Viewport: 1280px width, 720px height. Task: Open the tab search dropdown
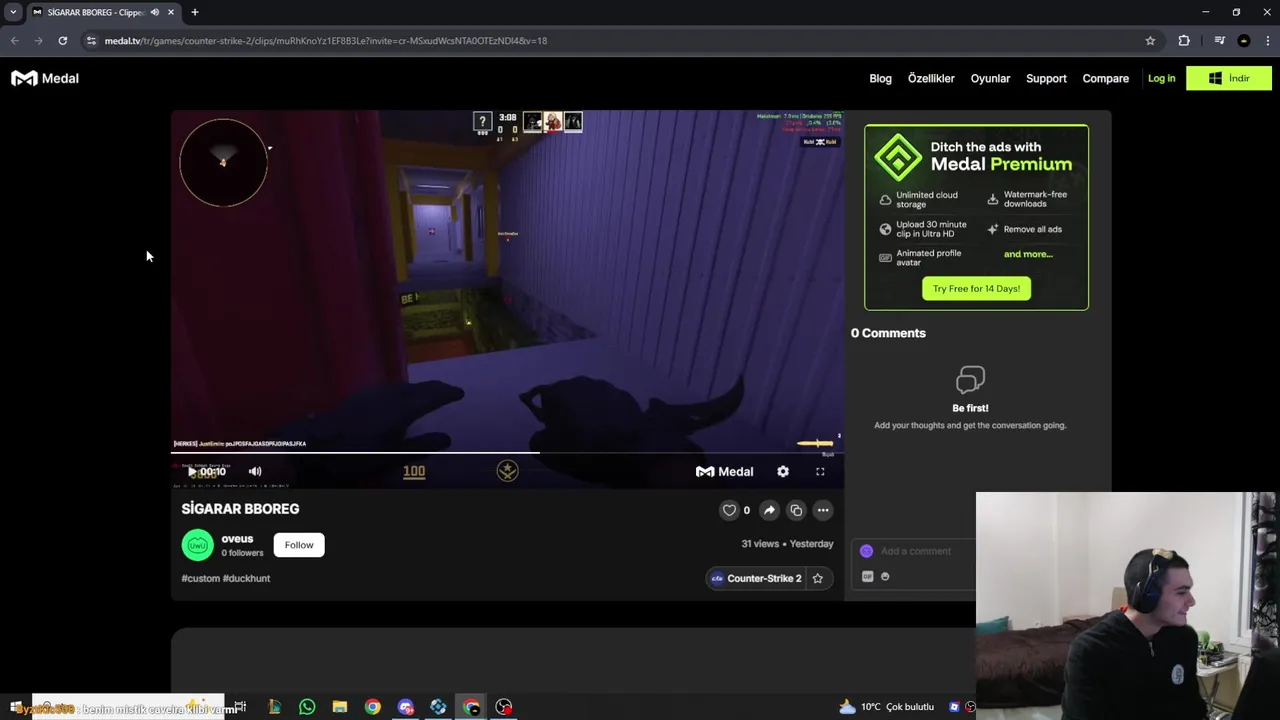point(13,12)
